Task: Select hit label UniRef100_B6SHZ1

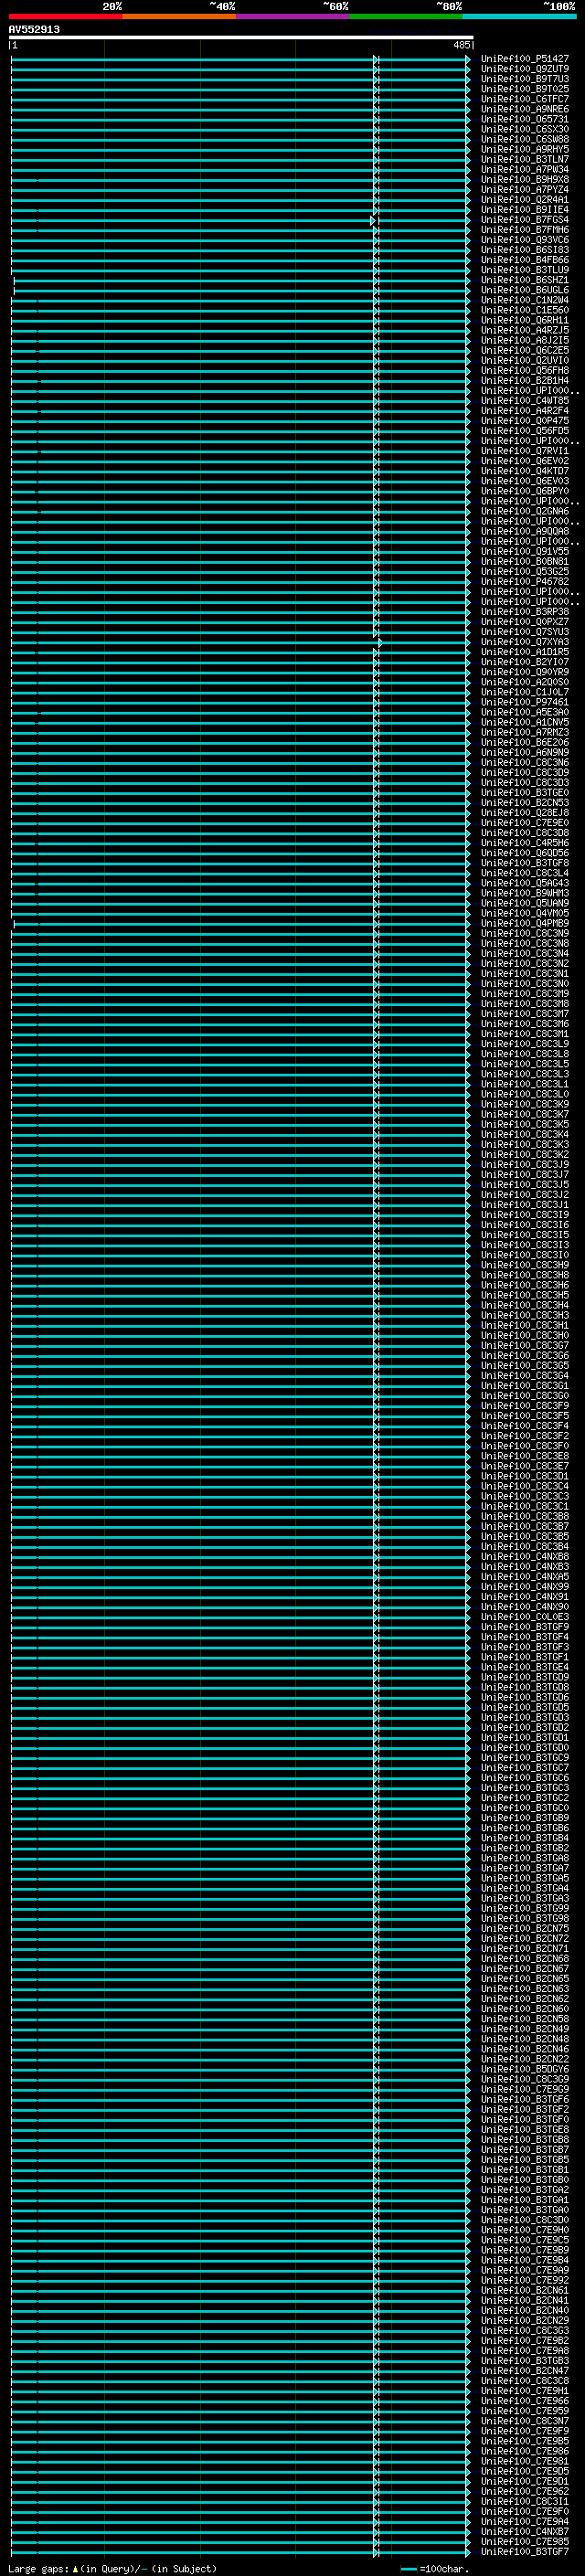Action: click(524, 280)
